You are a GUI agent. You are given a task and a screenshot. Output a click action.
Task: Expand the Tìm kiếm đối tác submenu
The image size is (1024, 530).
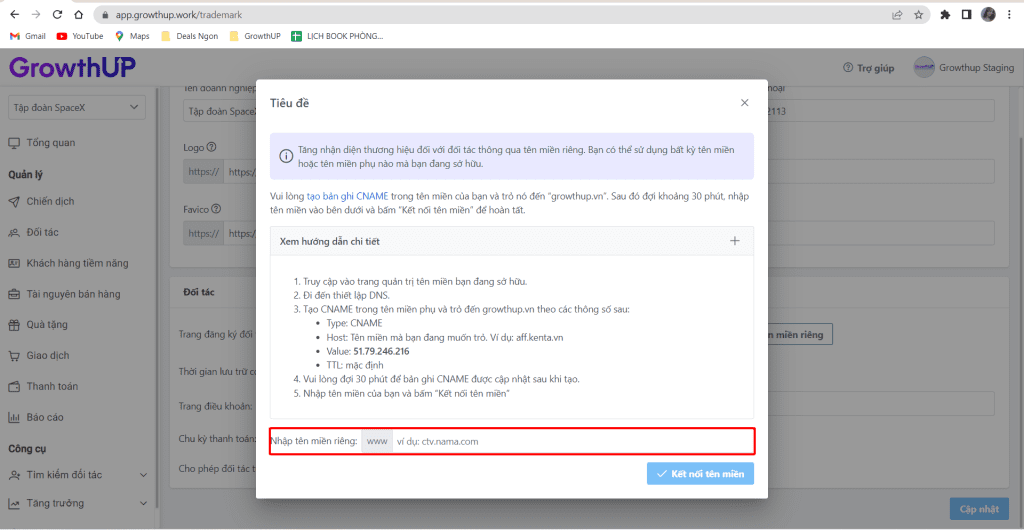(x=143, y=474)
